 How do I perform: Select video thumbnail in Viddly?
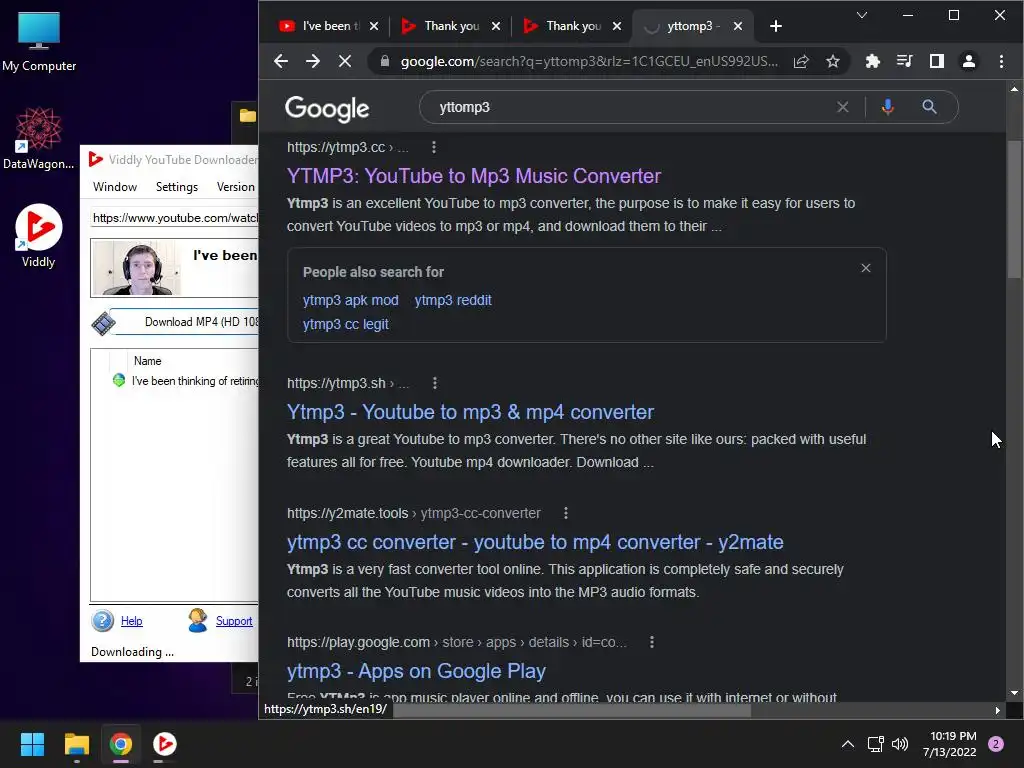pos(137,268)
